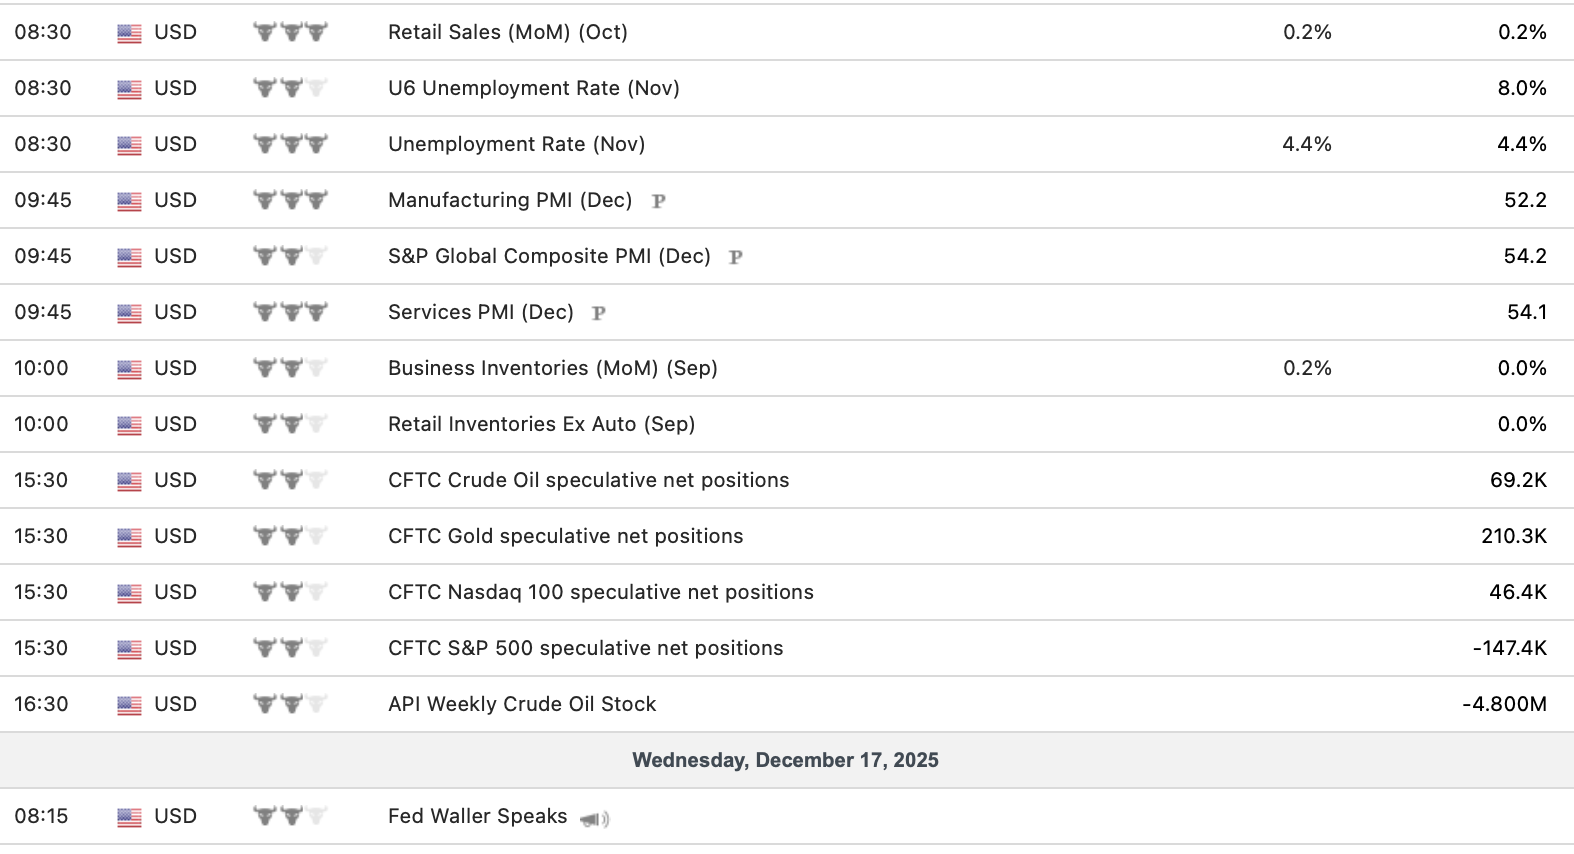Open Retail Inventories Ex Auto (Sep) event

(x=541, y=424)
